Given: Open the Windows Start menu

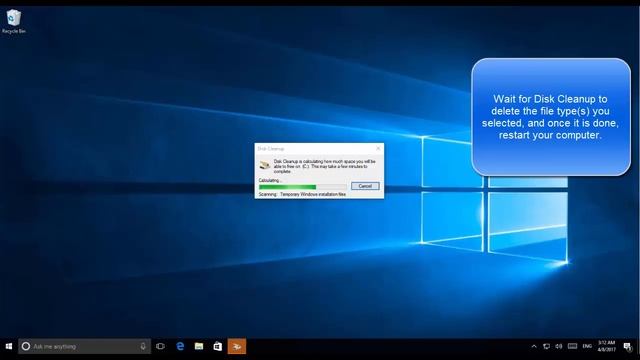Looking at the screenshot, I should [9, 347].
